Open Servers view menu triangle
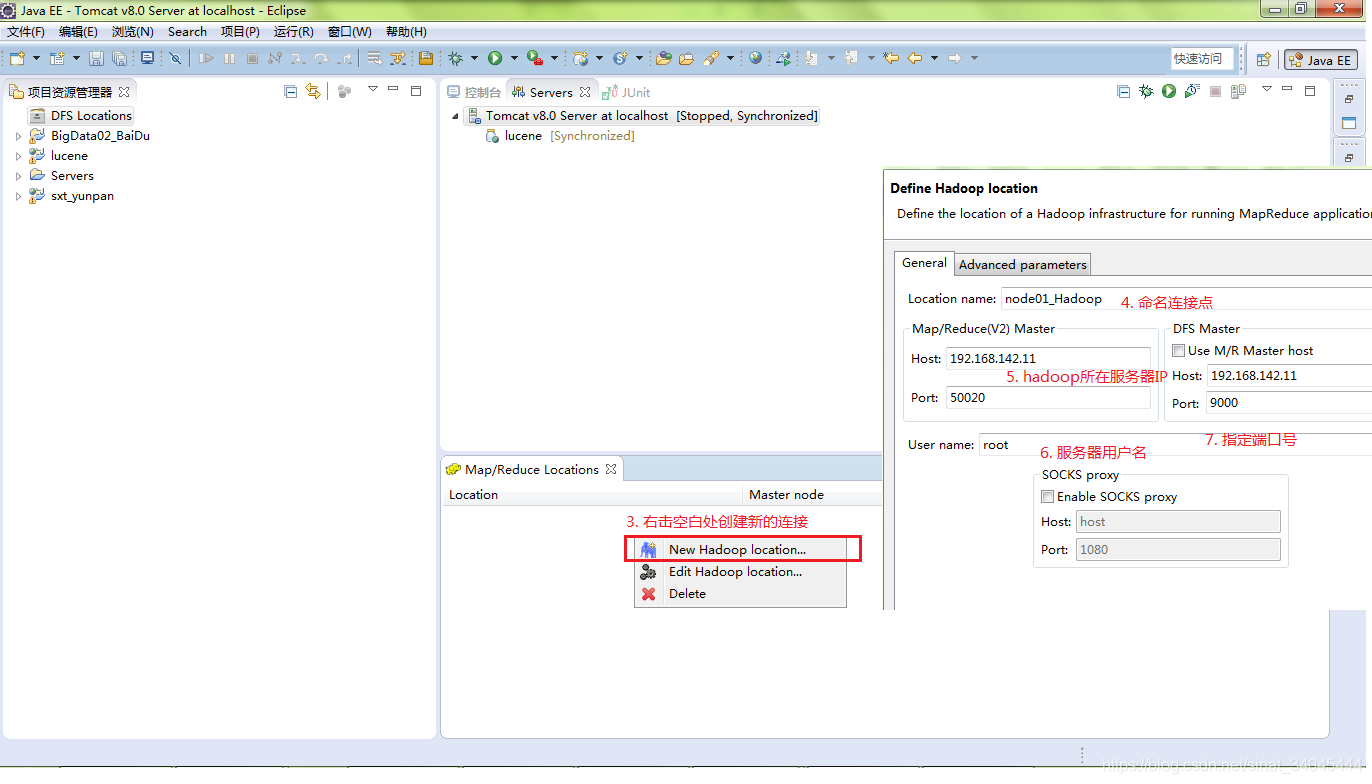Image resolution: width=1372 pixels, height=784 pixels. (1266, 90)
